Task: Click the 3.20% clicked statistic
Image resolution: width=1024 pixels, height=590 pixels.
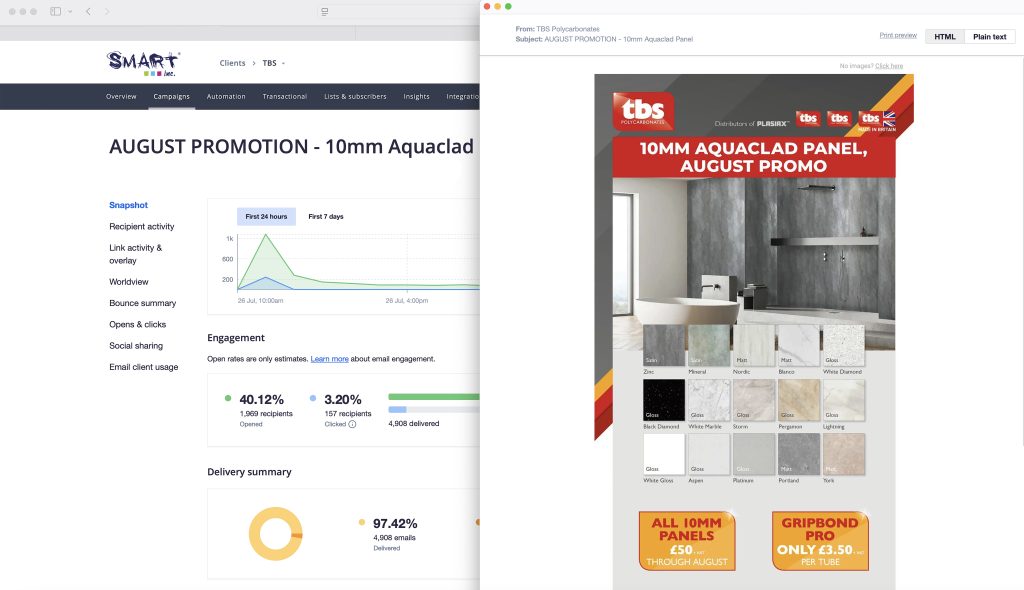Action: coord(343,399)
